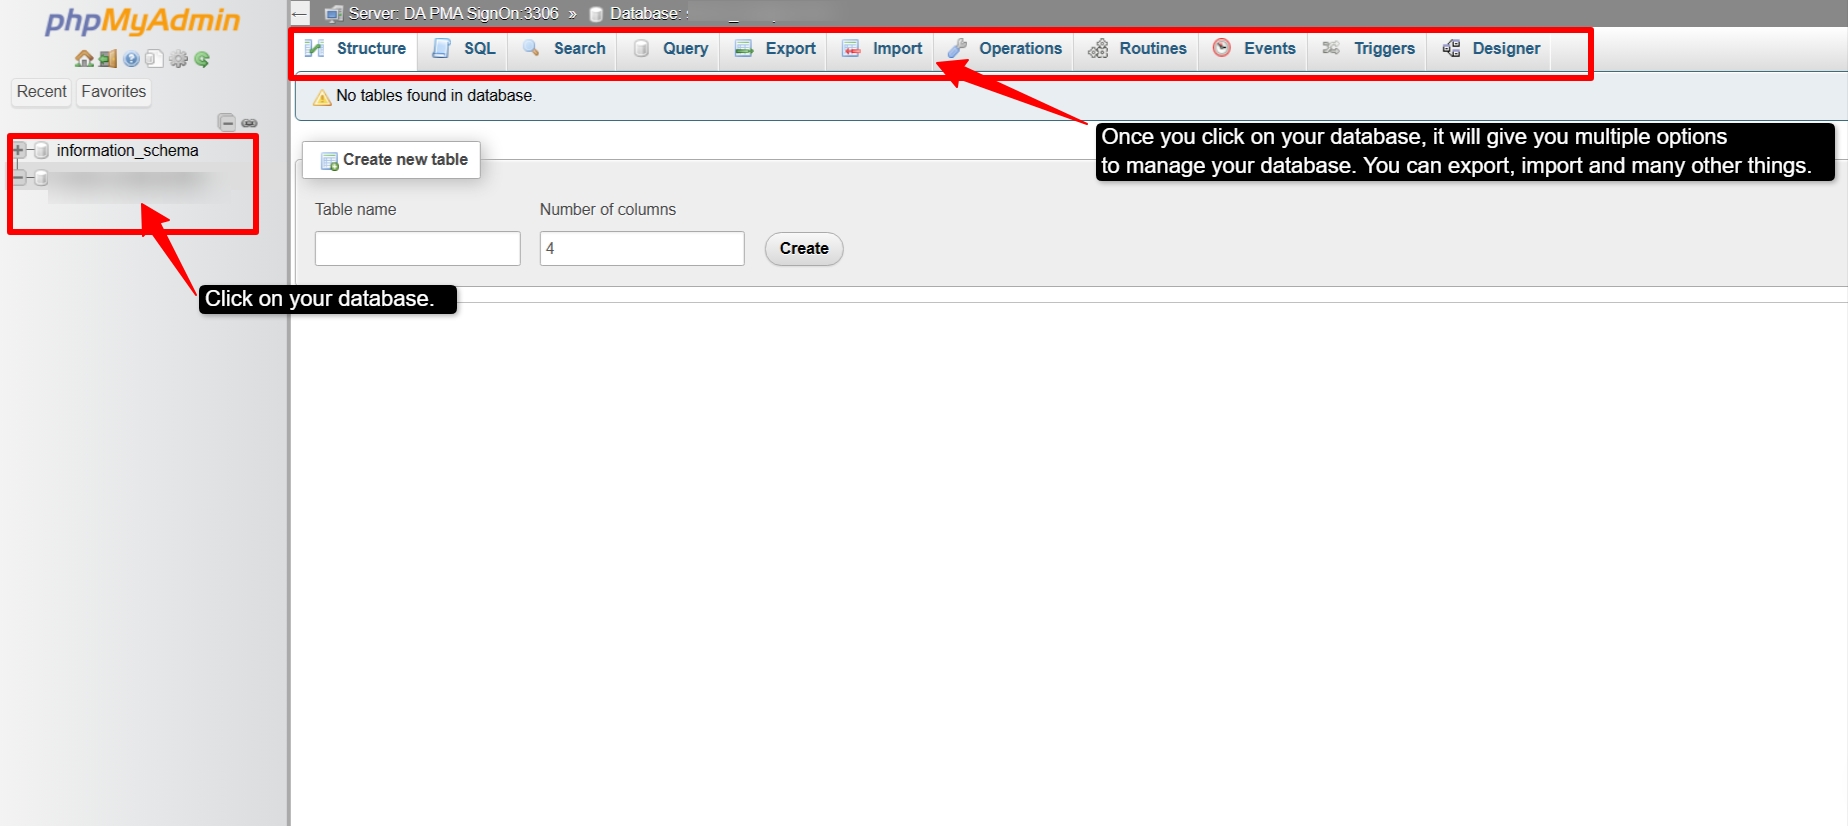Open the Triggers tab
Screen dimensions: 1848x826
(1368, 49)
